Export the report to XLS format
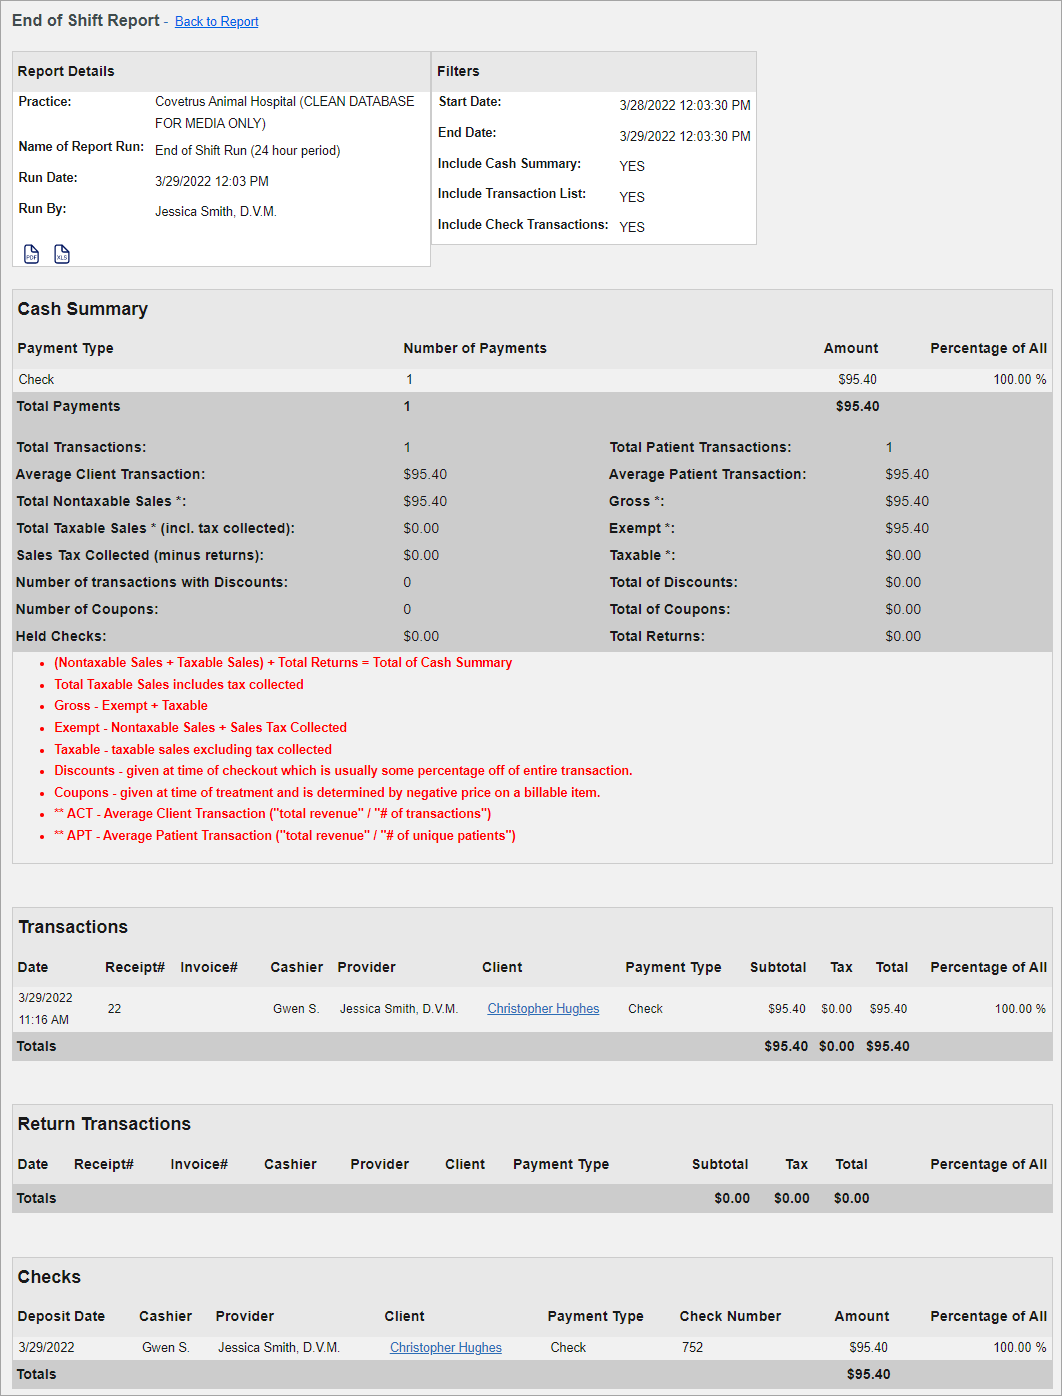Screen dimensions: 1062x1396 click(x=61, y=254)
